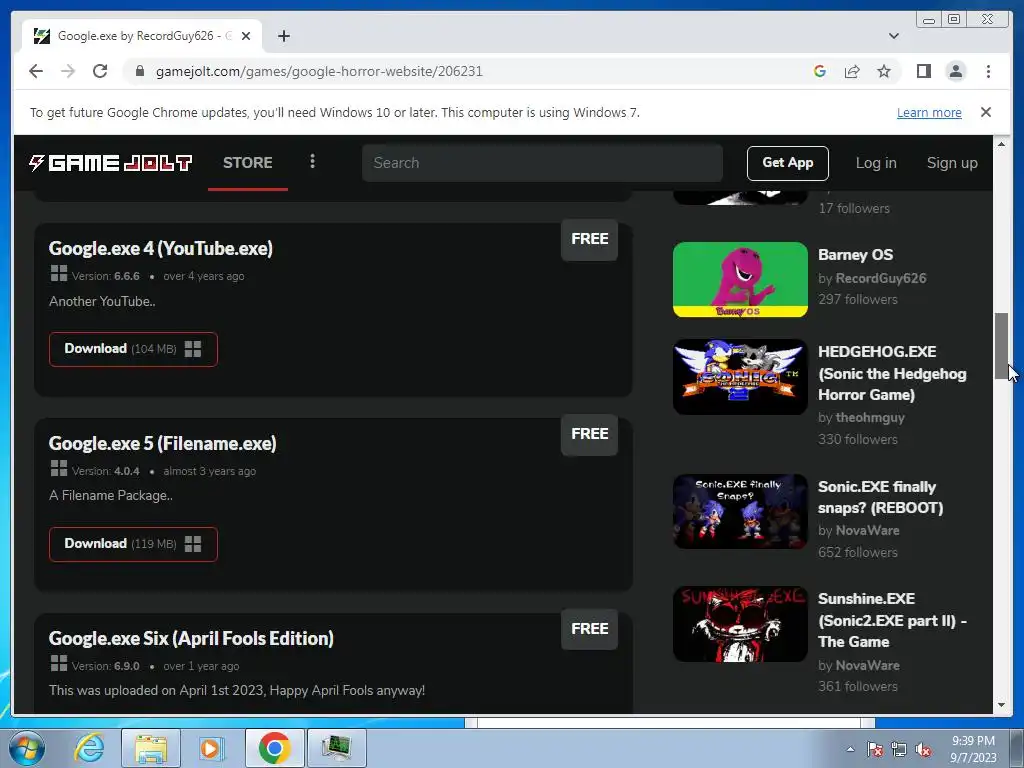Open File Explorer from taskbar

[x=151, y=748]
